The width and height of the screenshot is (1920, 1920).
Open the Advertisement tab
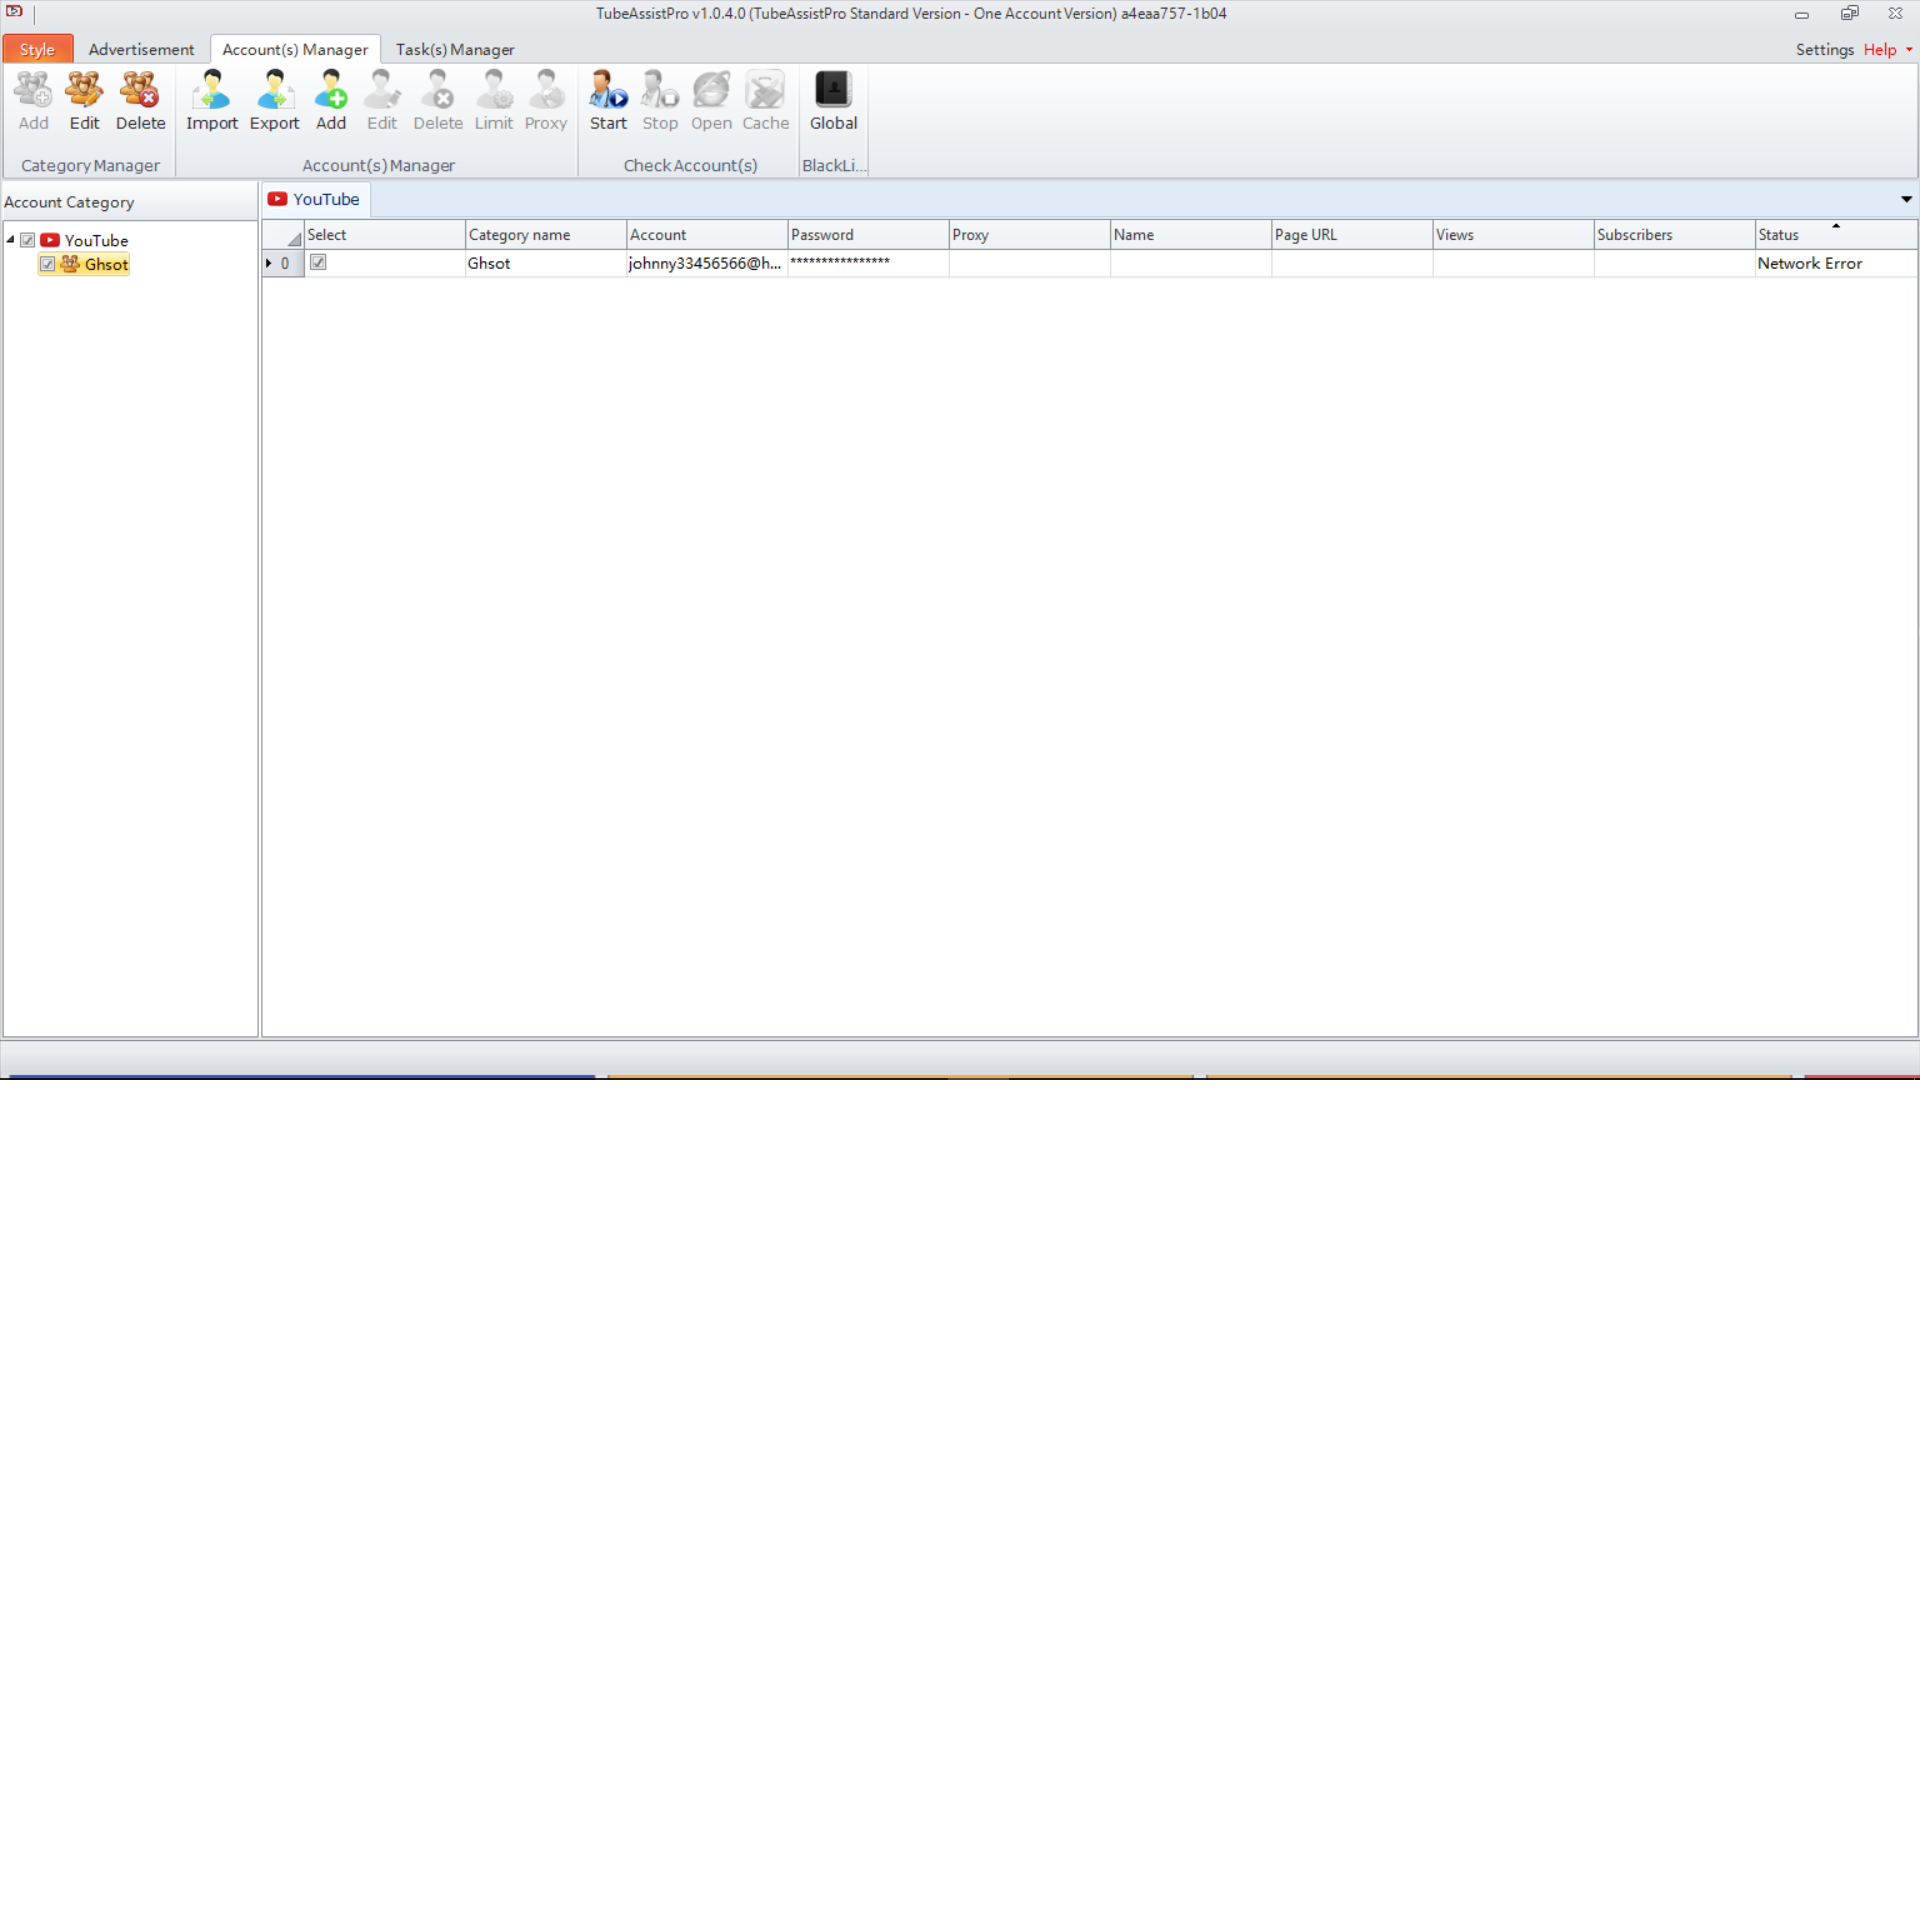(141, 50)
